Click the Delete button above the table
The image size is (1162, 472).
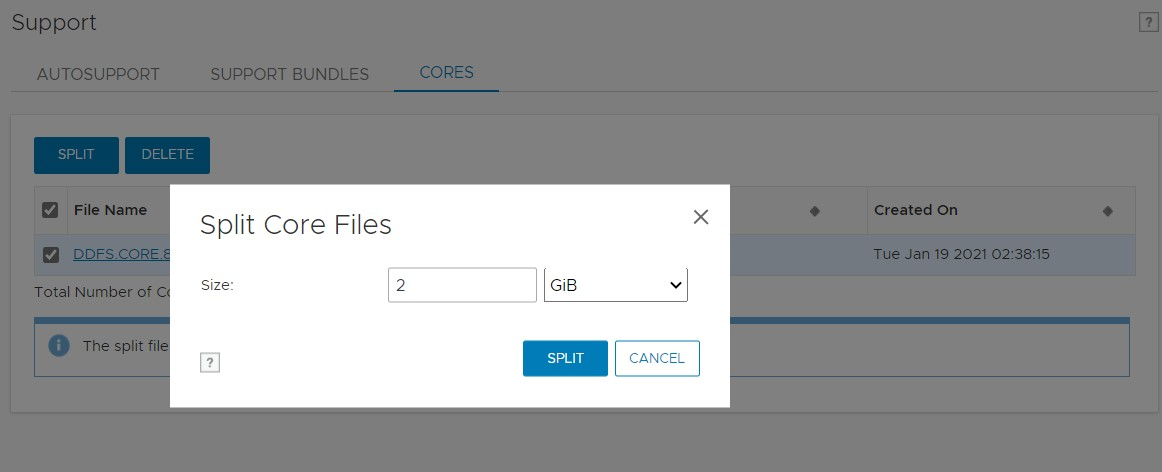[x=167, y=155]
